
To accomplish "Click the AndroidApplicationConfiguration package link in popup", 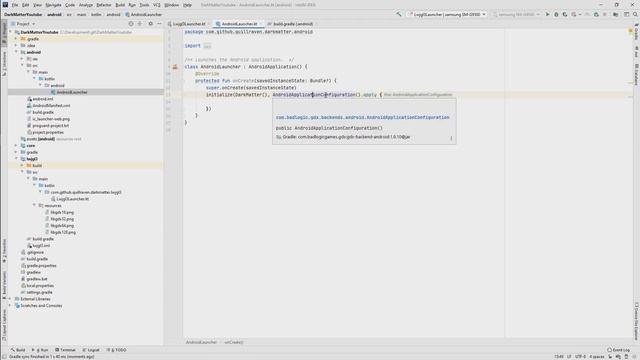I will tap(362, 117).
